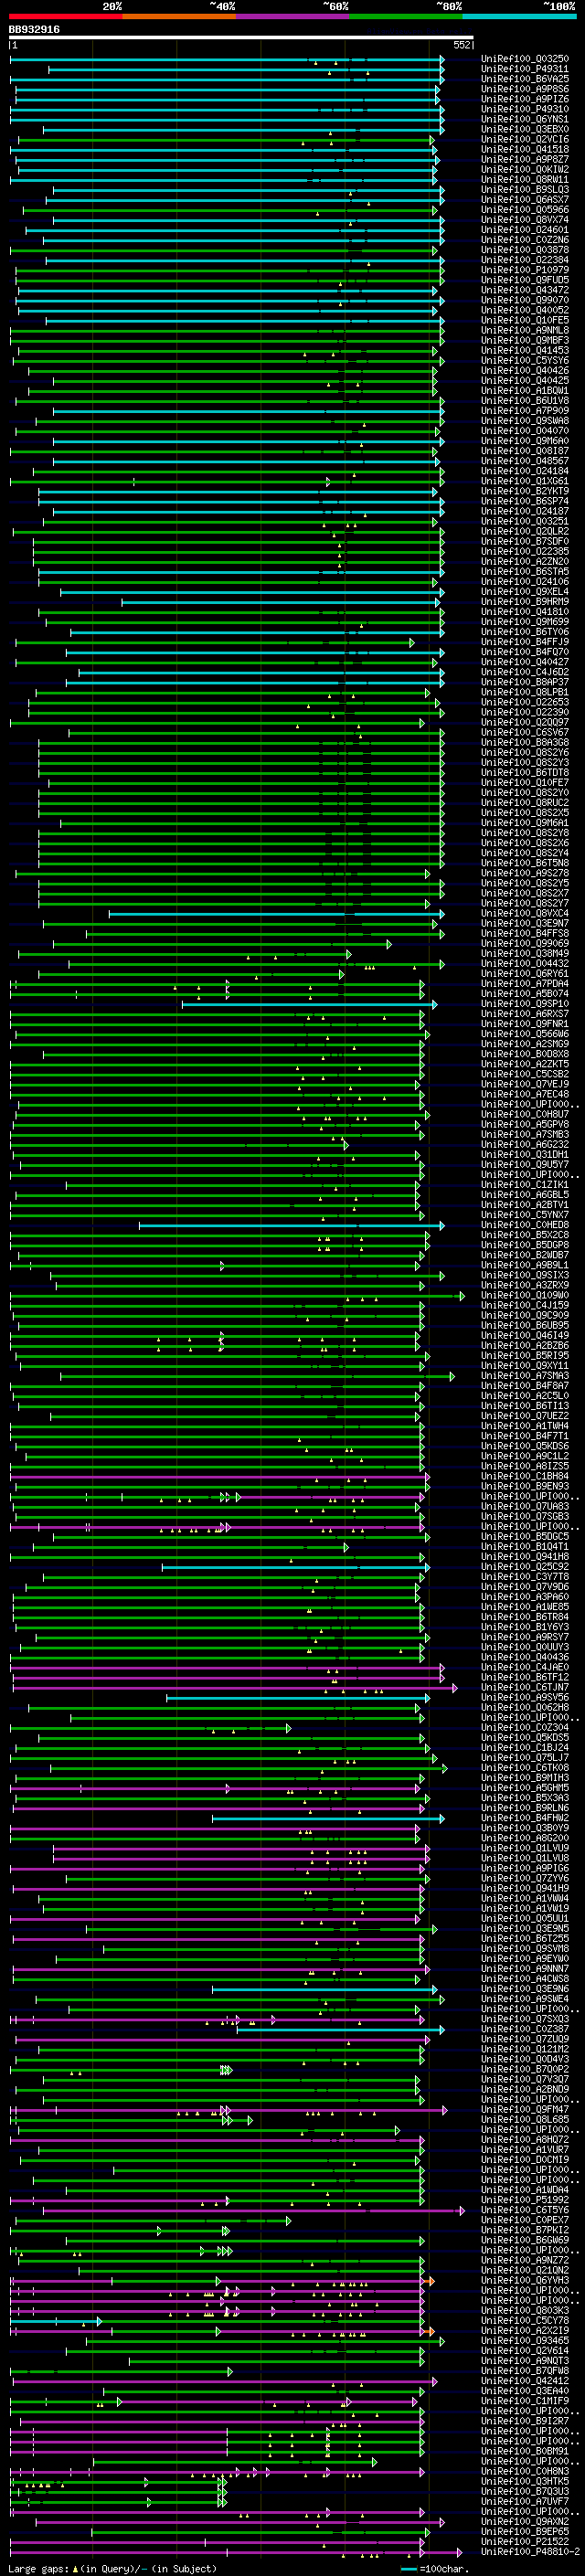The image size is (585, 2576).
Task: Click the green ~80% identity legend segment
Action: tap(406, 16)
